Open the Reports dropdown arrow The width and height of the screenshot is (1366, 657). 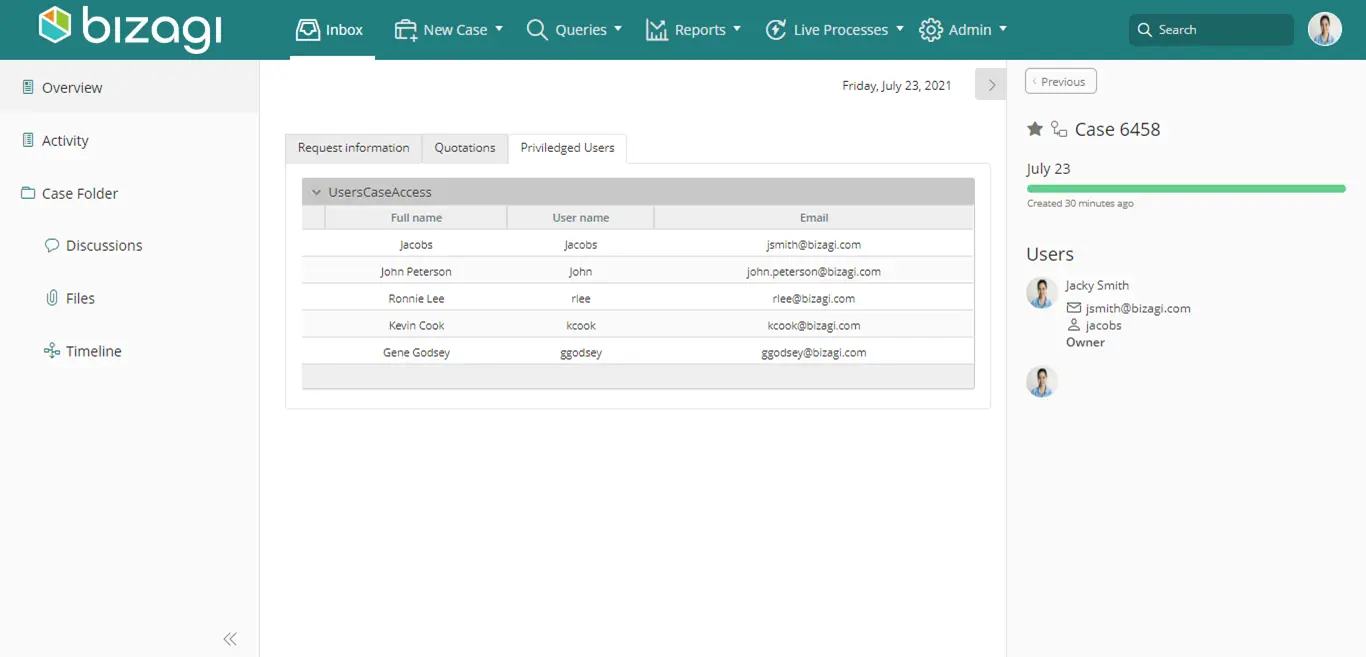pyautogui.click(x=737, y=29)
